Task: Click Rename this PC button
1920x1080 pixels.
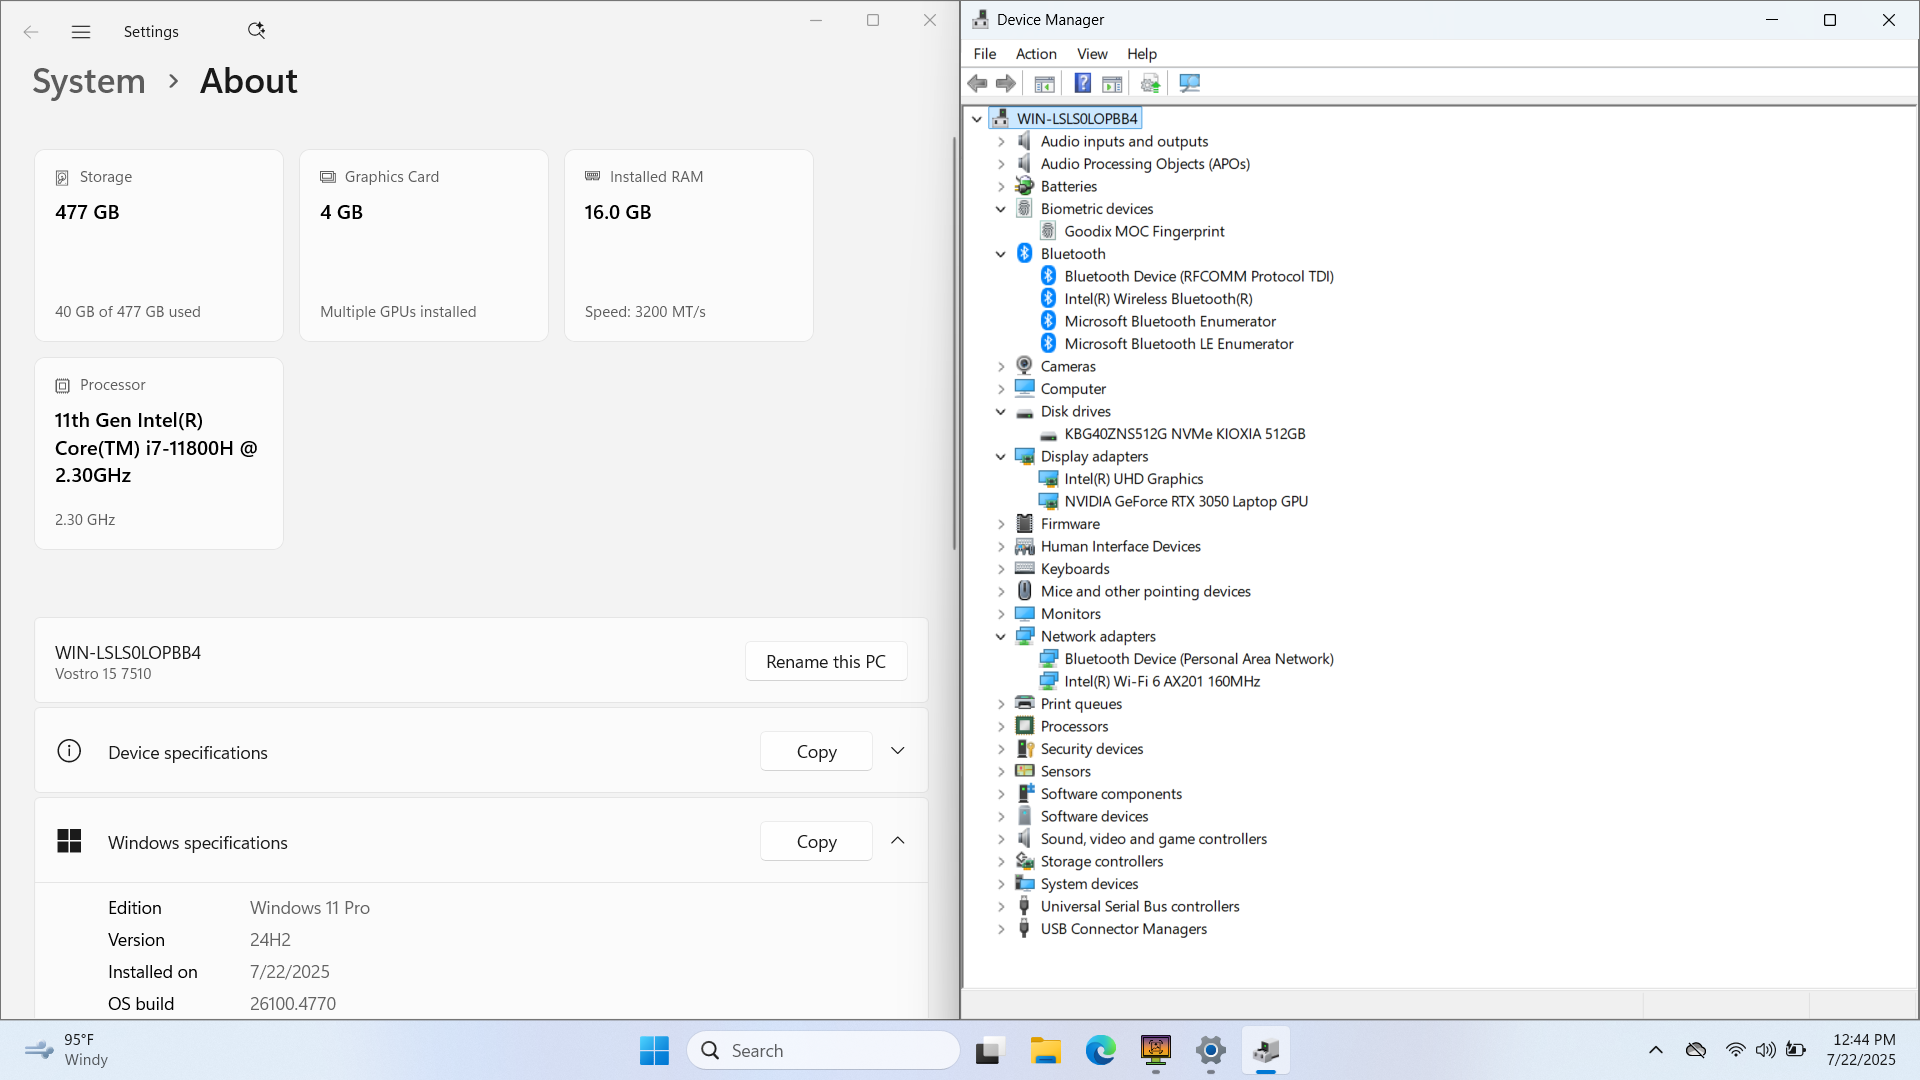Action: point(826,662)
